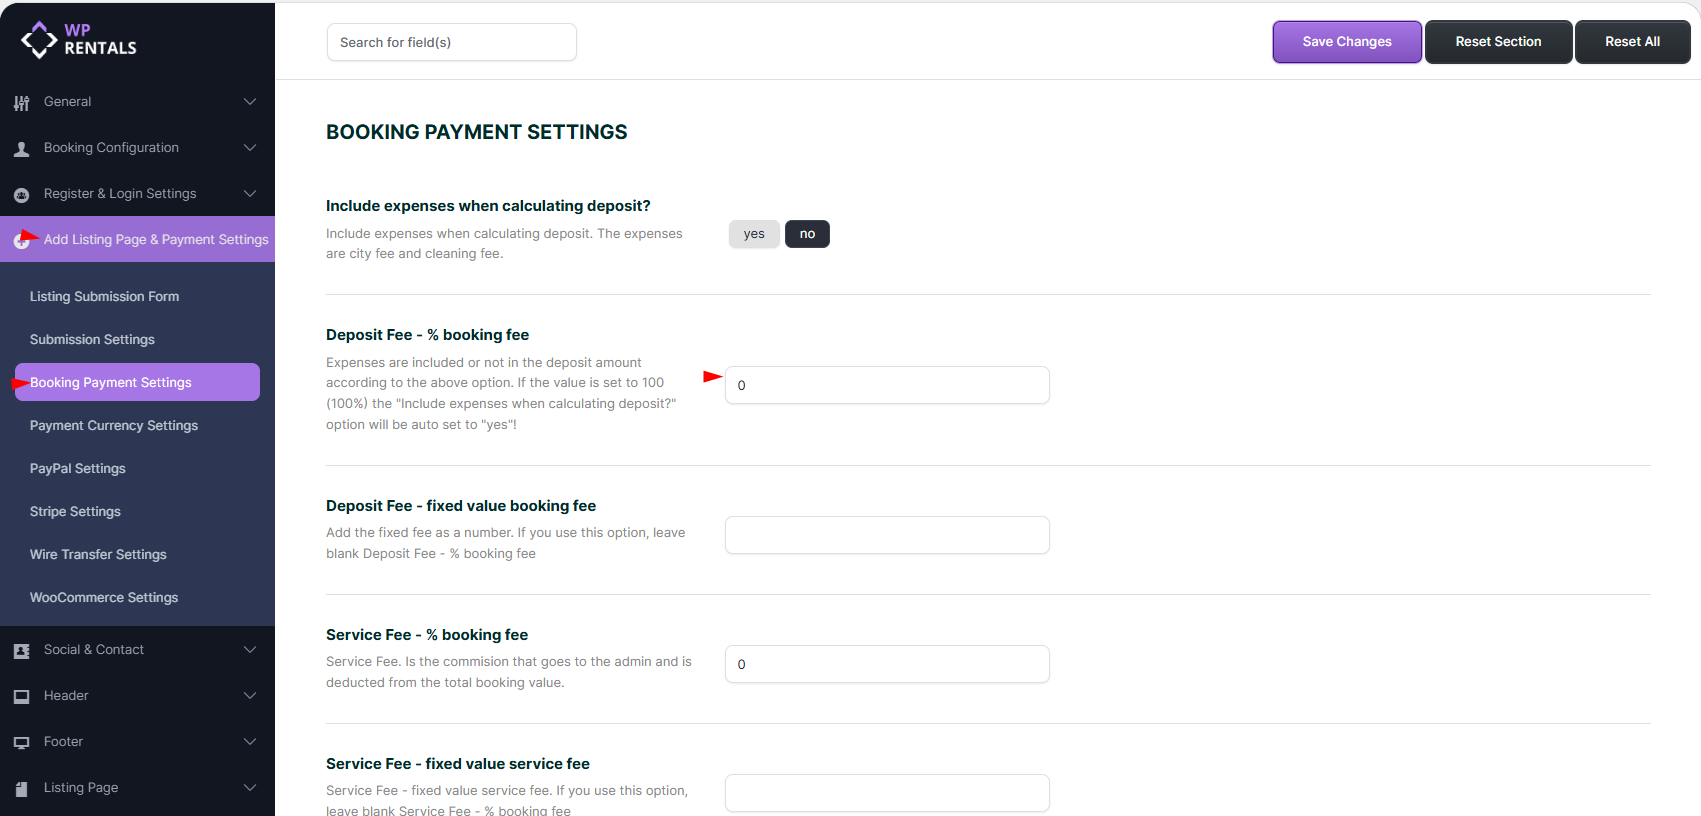Click the Search for field(s) box
Viewport: 1701px width, 816px height.
coord(451,42)
